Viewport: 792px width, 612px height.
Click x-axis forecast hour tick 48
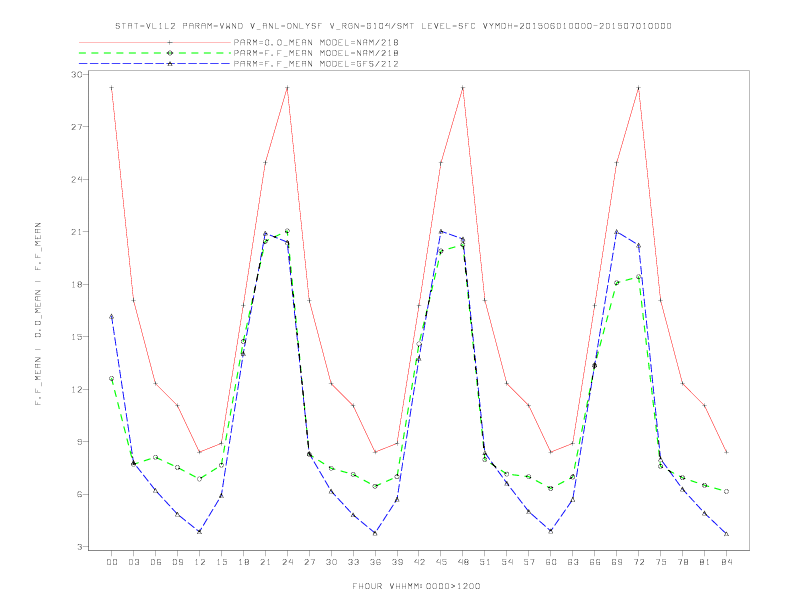[x=463, y=562]
